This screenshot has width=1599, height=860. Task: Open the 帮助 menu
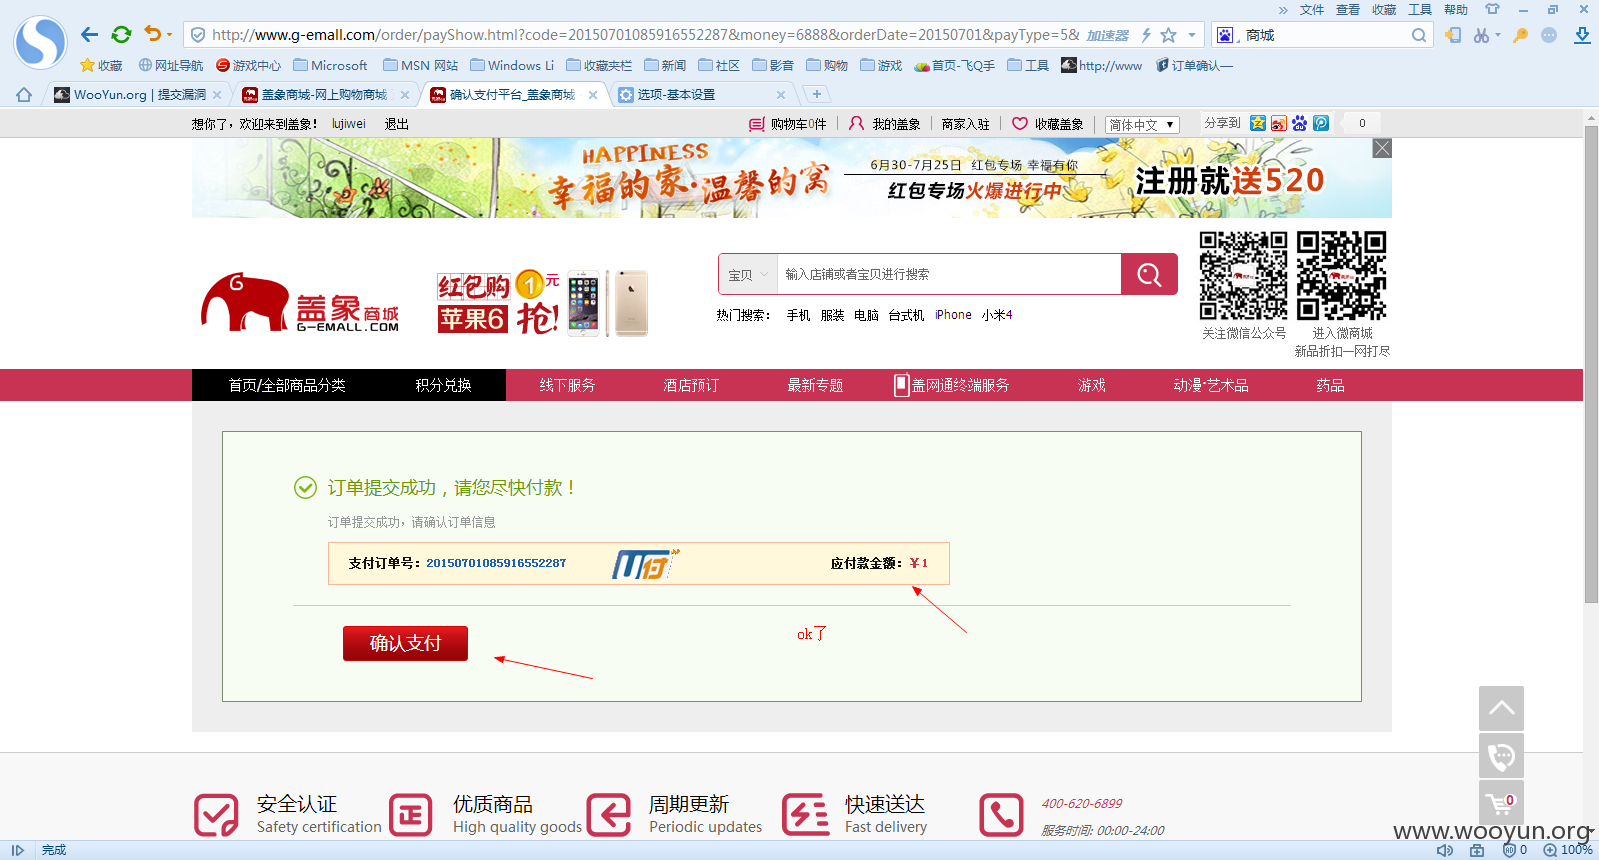(x=1456, y=10)
